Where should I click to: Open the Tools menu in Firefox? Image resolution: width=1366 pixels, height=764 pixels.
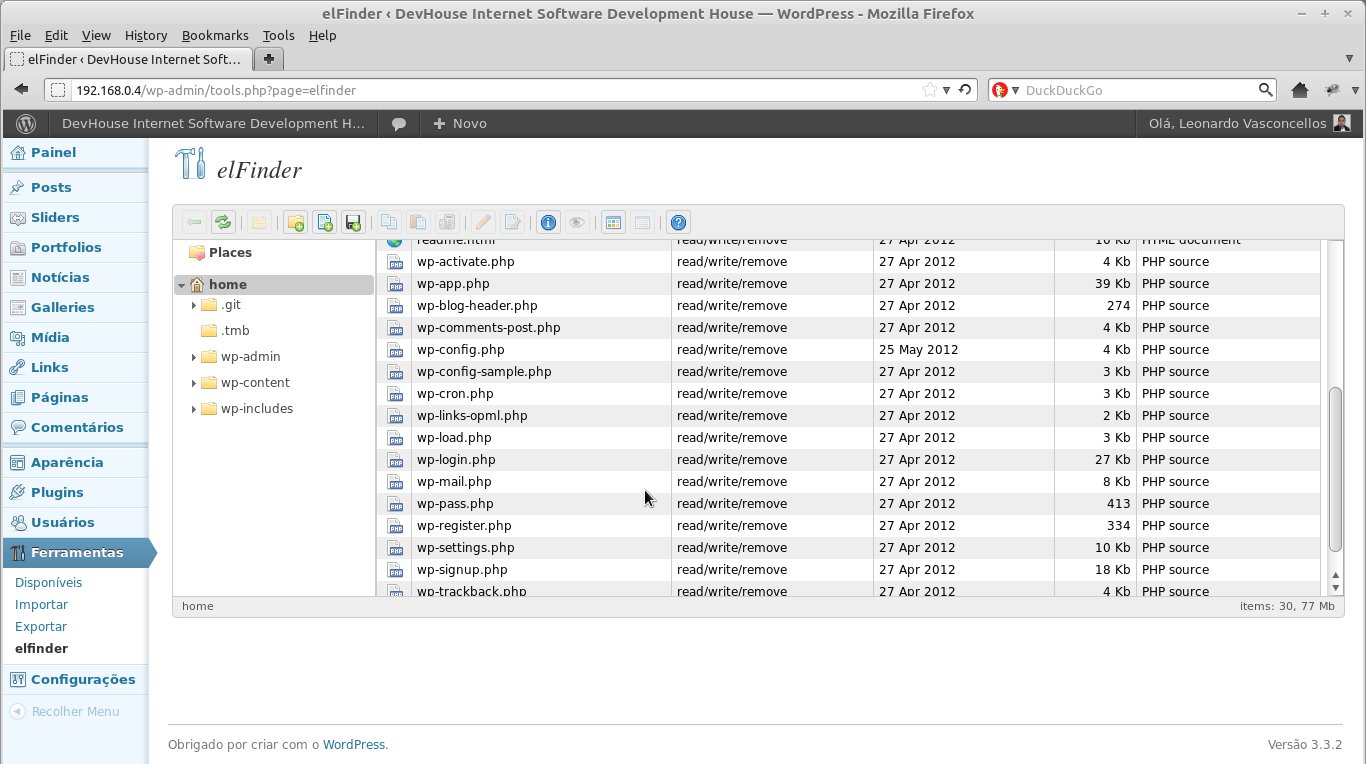[x=278, y=35]
